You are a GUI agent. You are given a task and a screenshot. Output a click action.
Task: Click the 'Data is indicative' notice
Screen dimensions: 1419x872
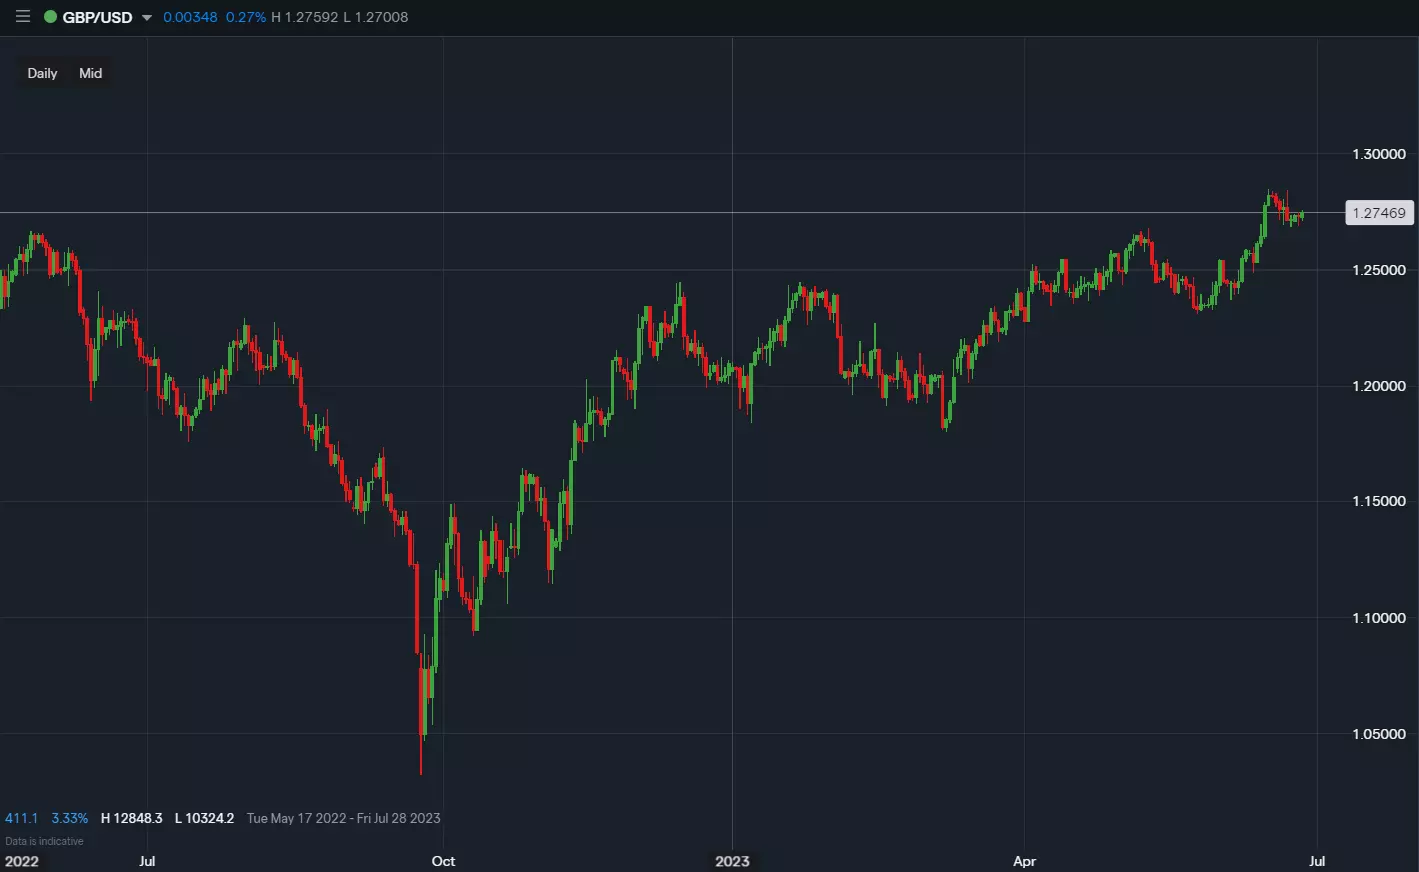coord(44,841)
